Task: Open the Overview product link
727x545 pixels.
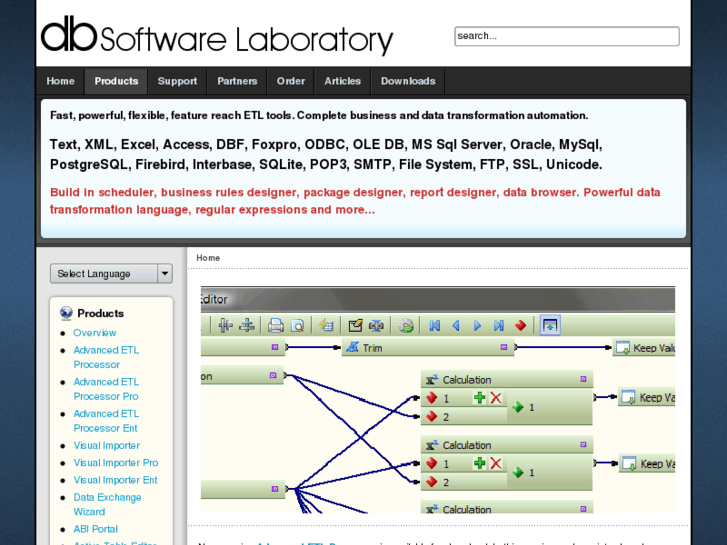Action: [x=95, y=333]
